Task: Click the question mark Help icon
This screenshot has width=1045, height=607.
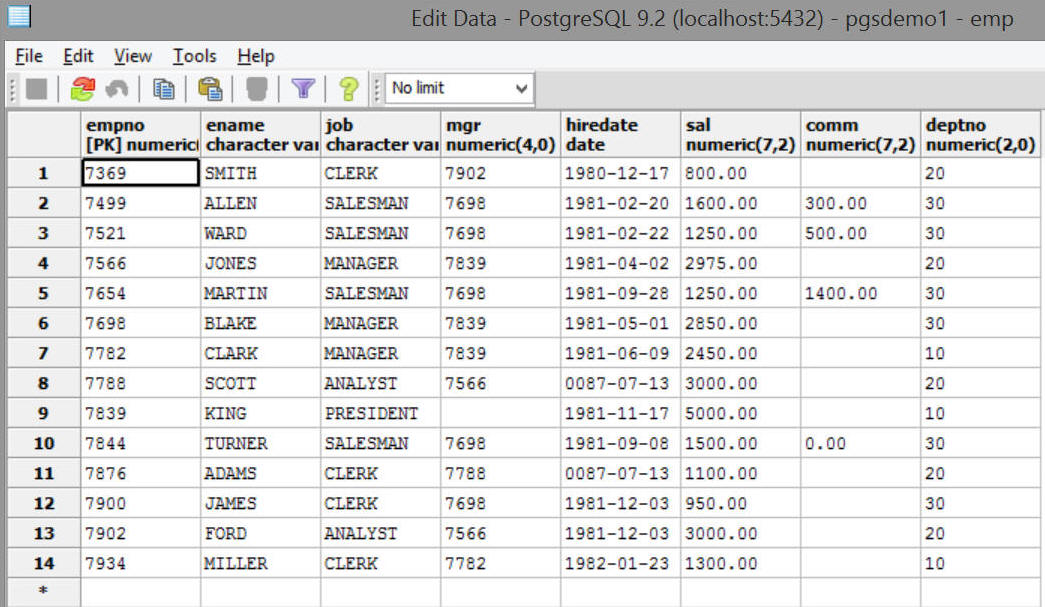Action: [348, 89]
